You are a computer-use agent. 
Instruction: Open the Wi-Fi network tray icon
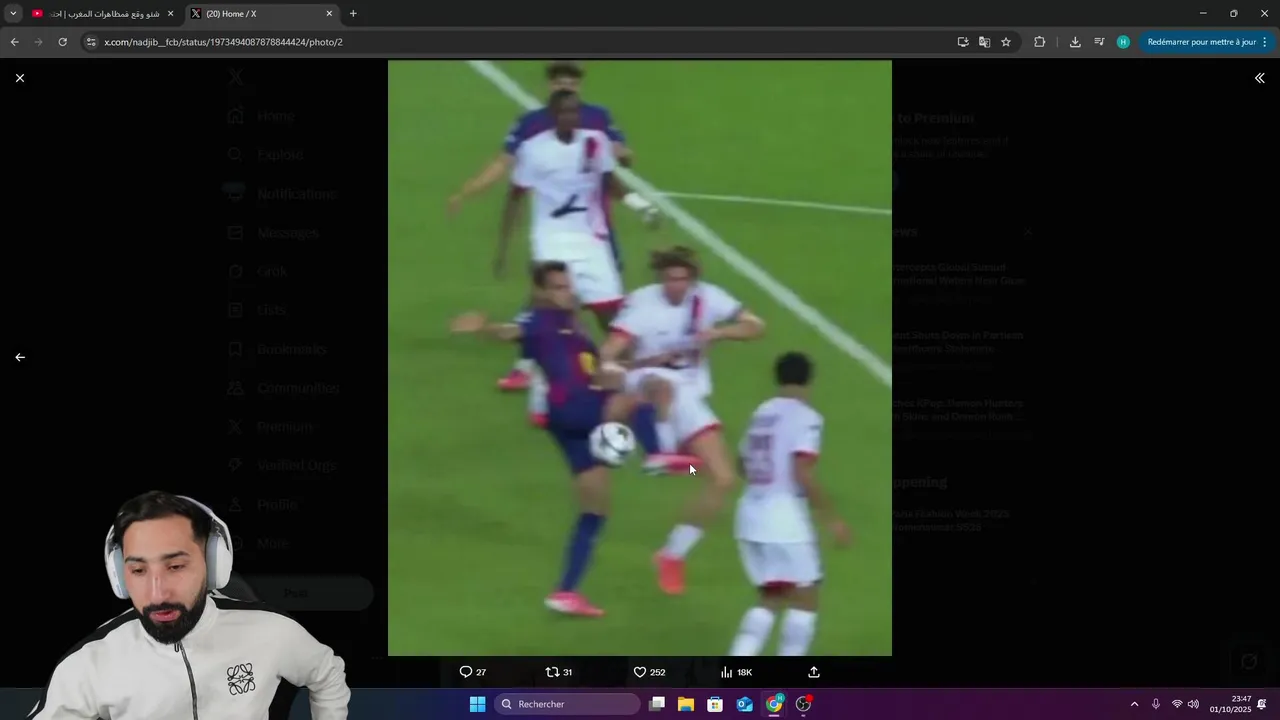[1177, 704]
